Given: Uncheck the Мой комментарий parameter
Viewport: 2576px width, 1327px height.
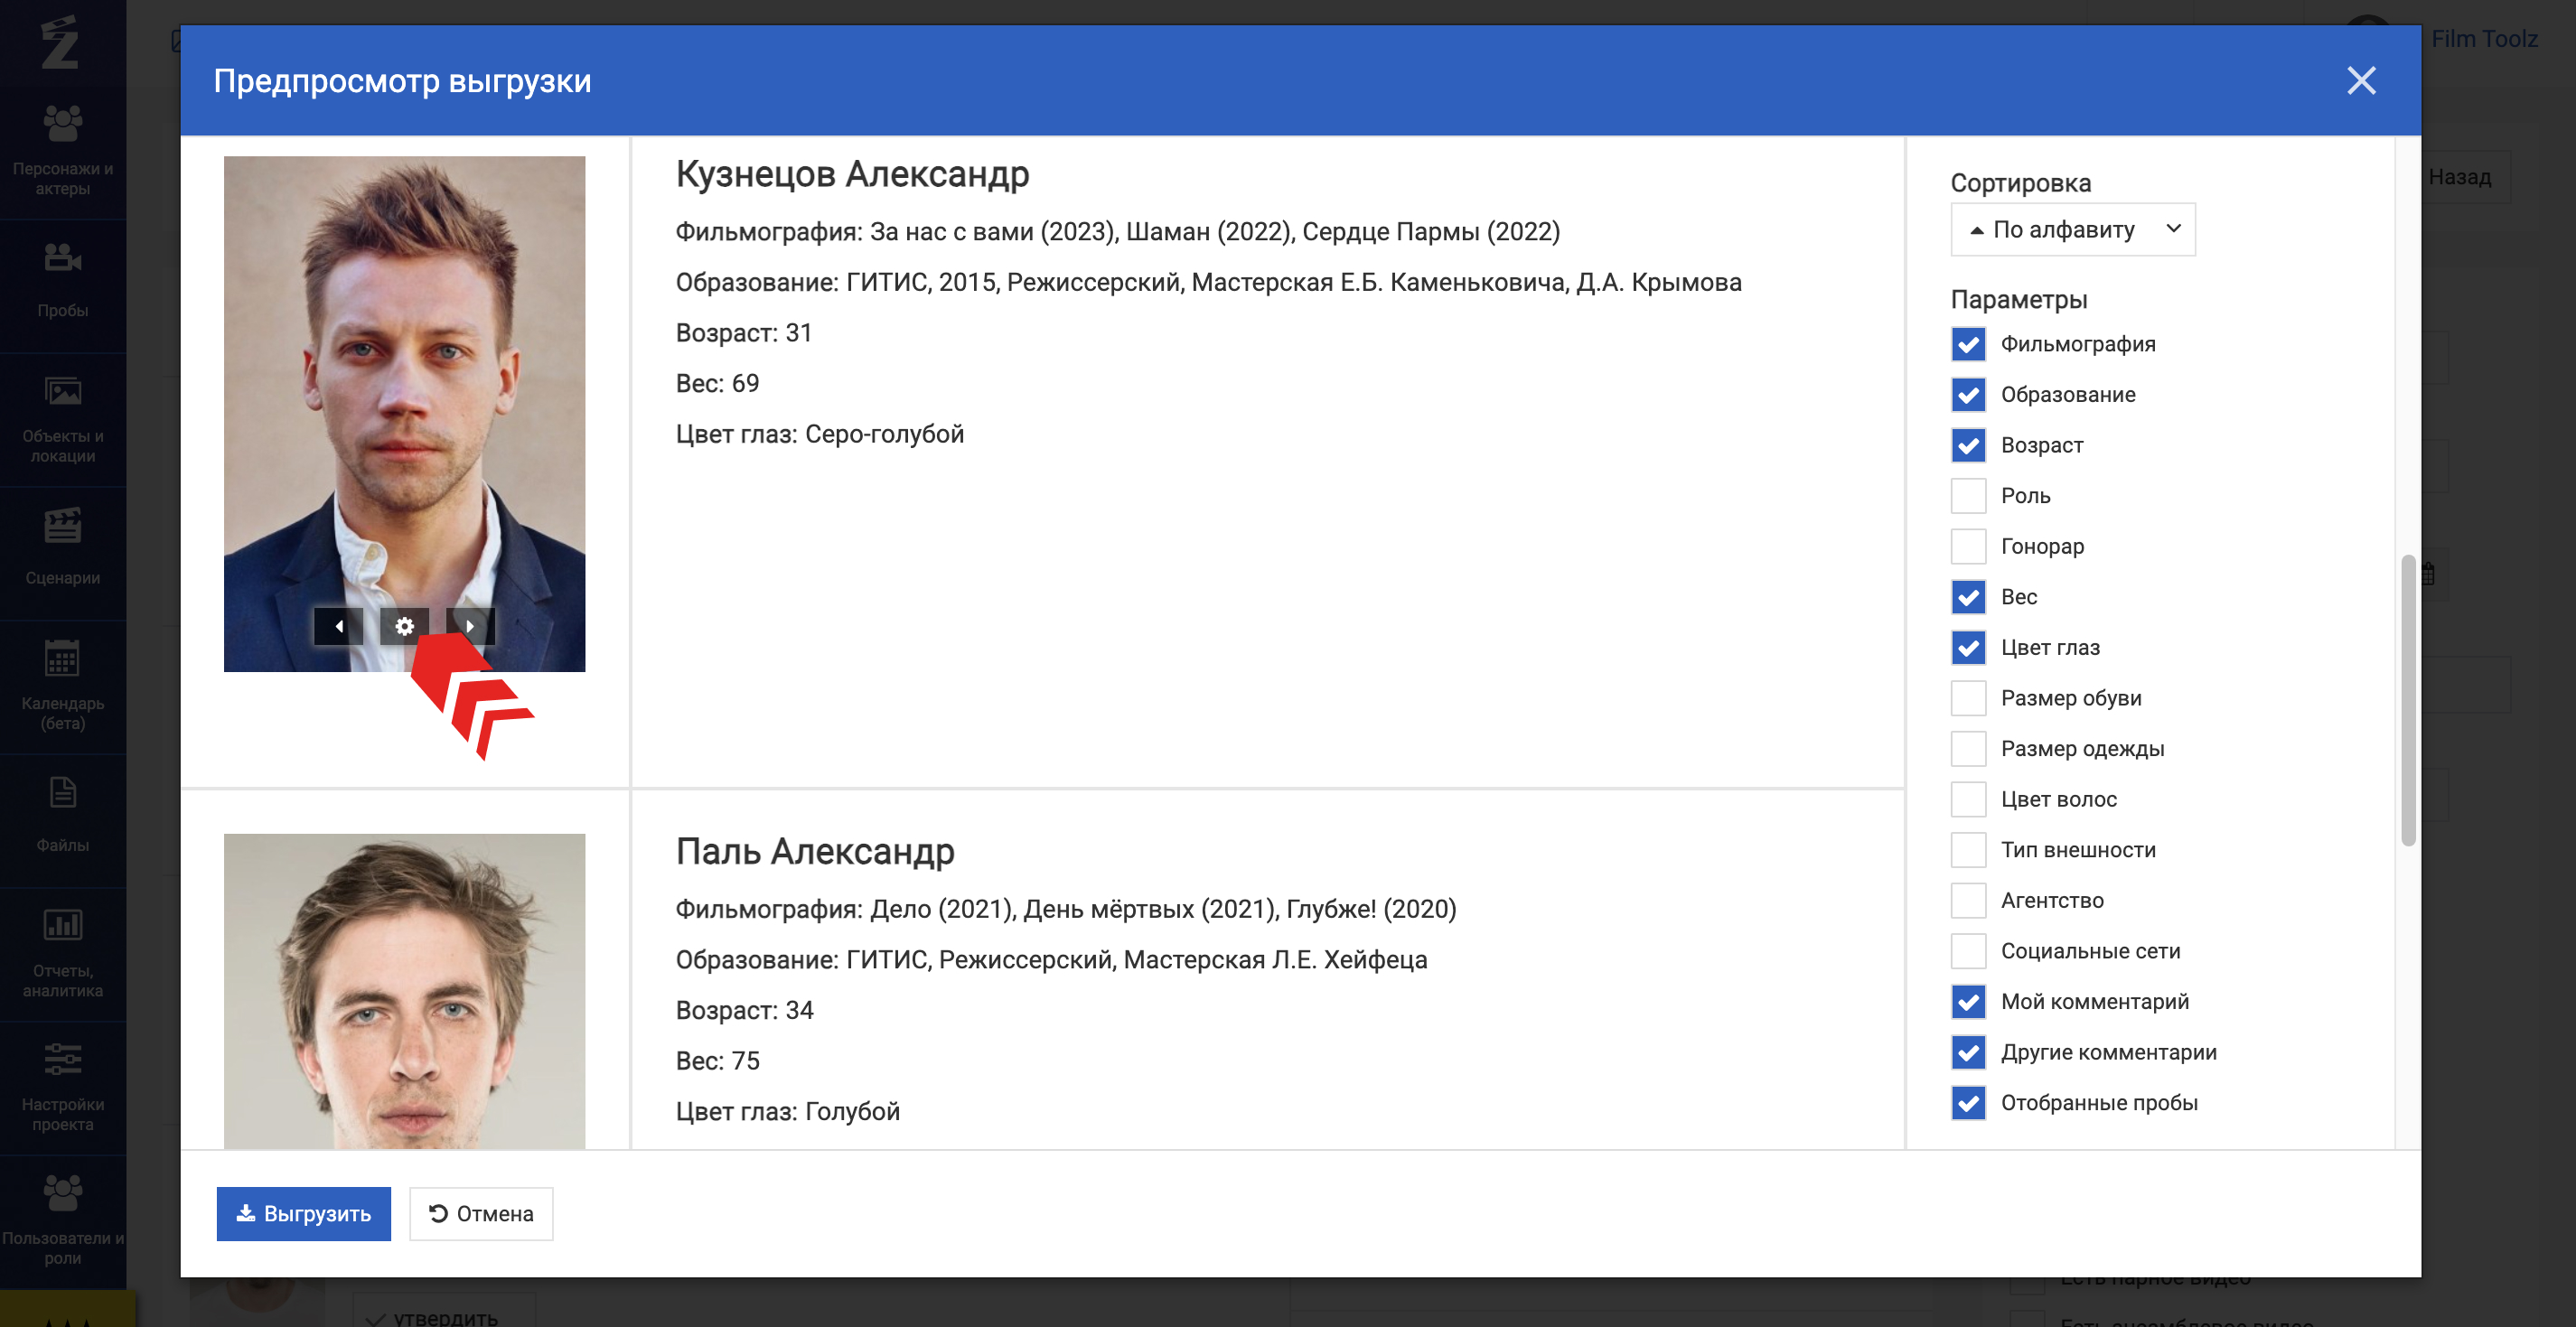Looking at the screenshot, I should 1968,1002.
